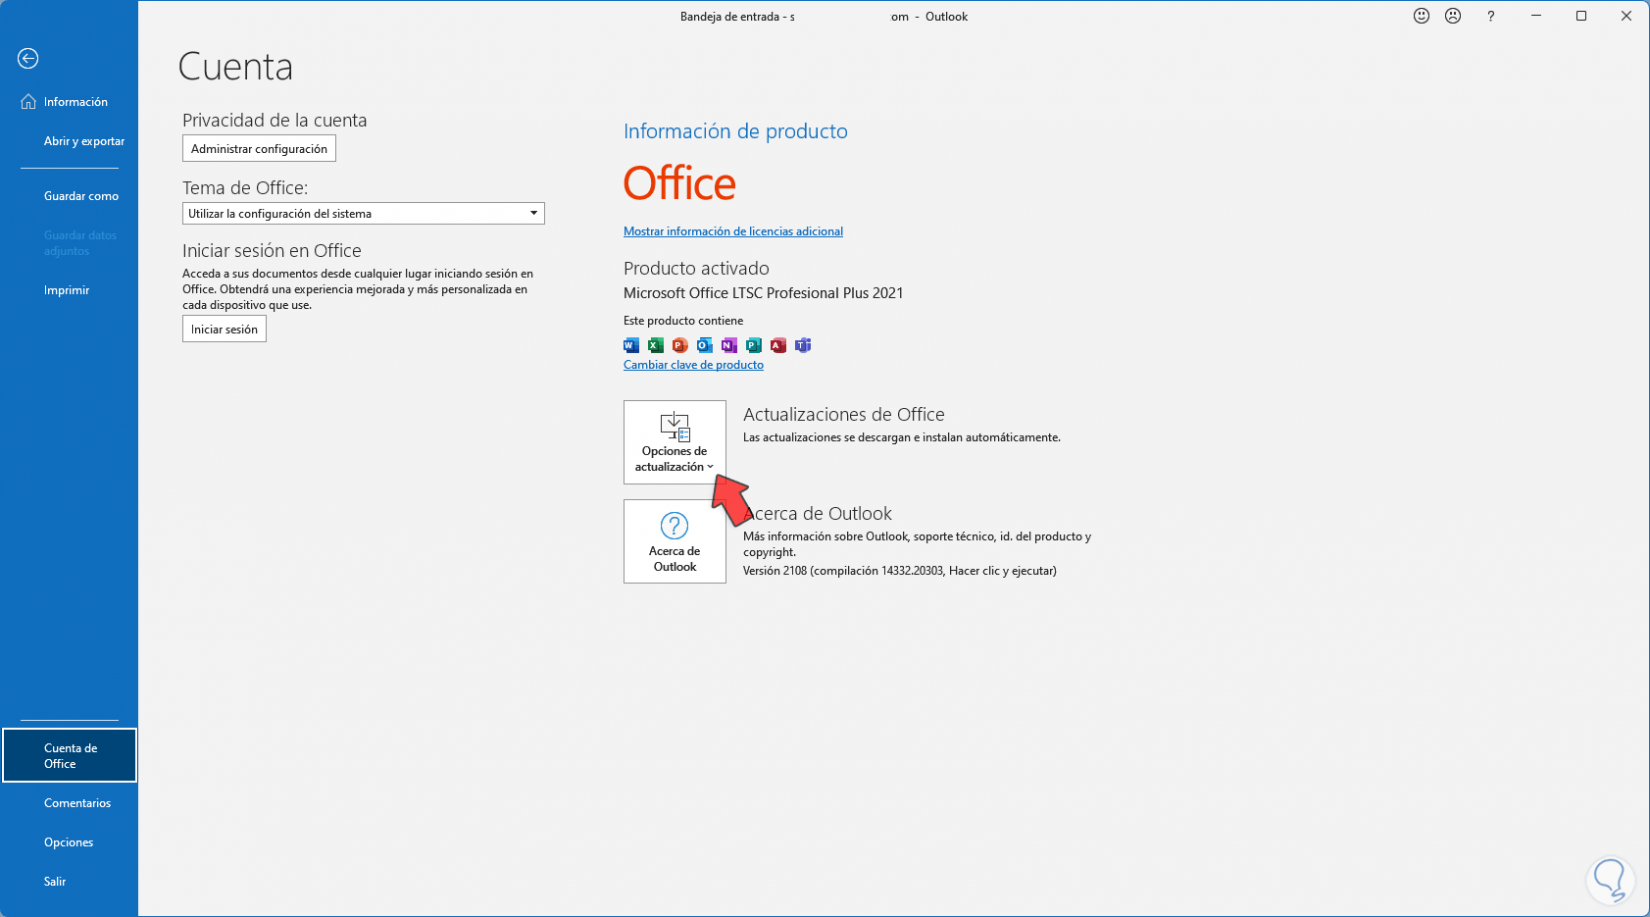Click Cambiar clave de producto link
This screenshot has width=1650, height=917.
click(x=693, y=365)
